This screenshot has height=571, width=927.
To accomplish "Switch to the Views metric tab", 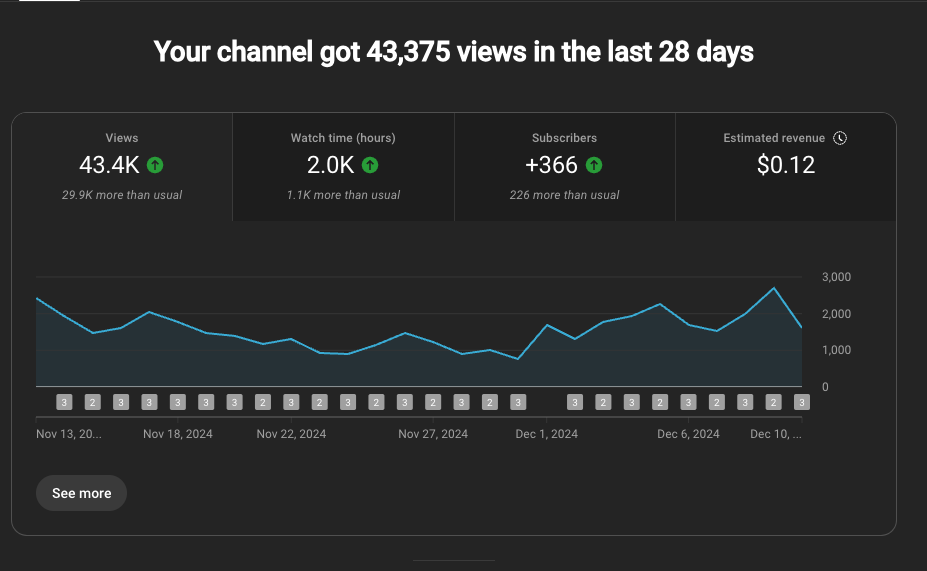I will (122, 166).
